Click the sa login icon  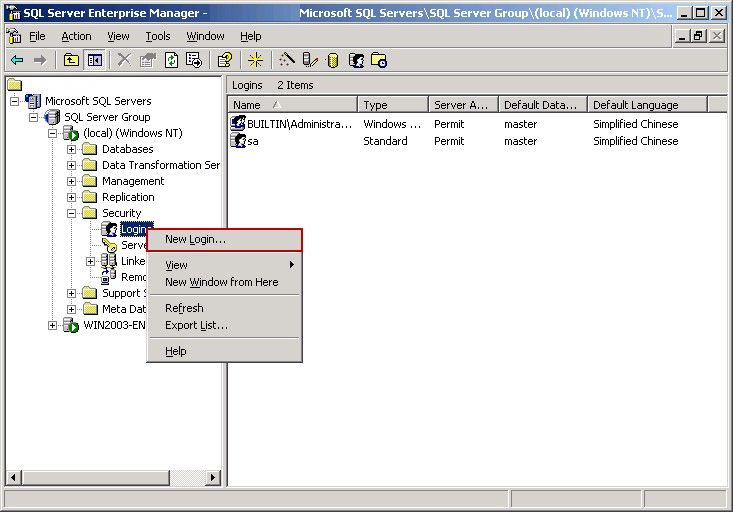[238, 140]
